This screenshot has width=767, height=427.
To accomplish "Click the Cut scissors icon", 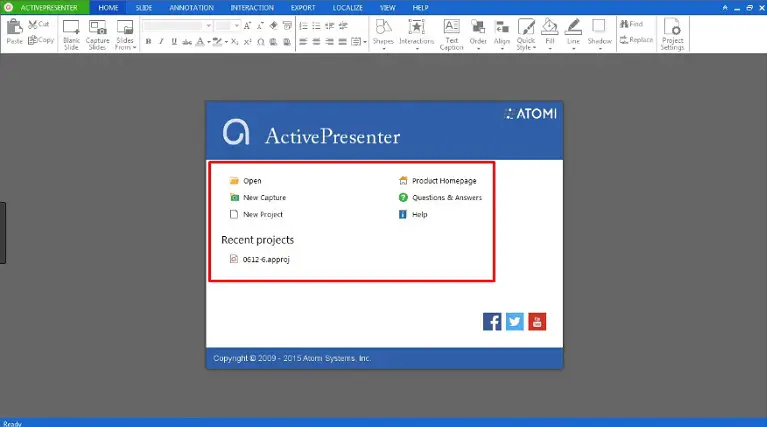I will [x=33, y=24].
